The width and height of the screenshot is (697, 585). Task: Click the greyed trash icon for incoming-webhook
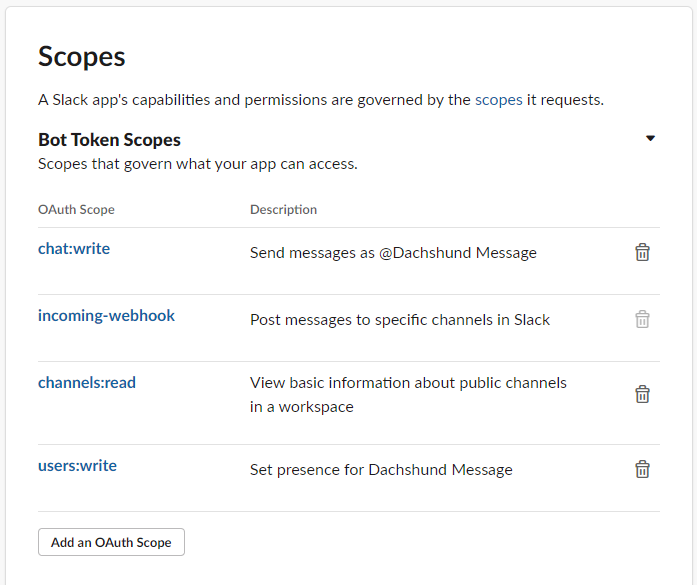(642, 319)
